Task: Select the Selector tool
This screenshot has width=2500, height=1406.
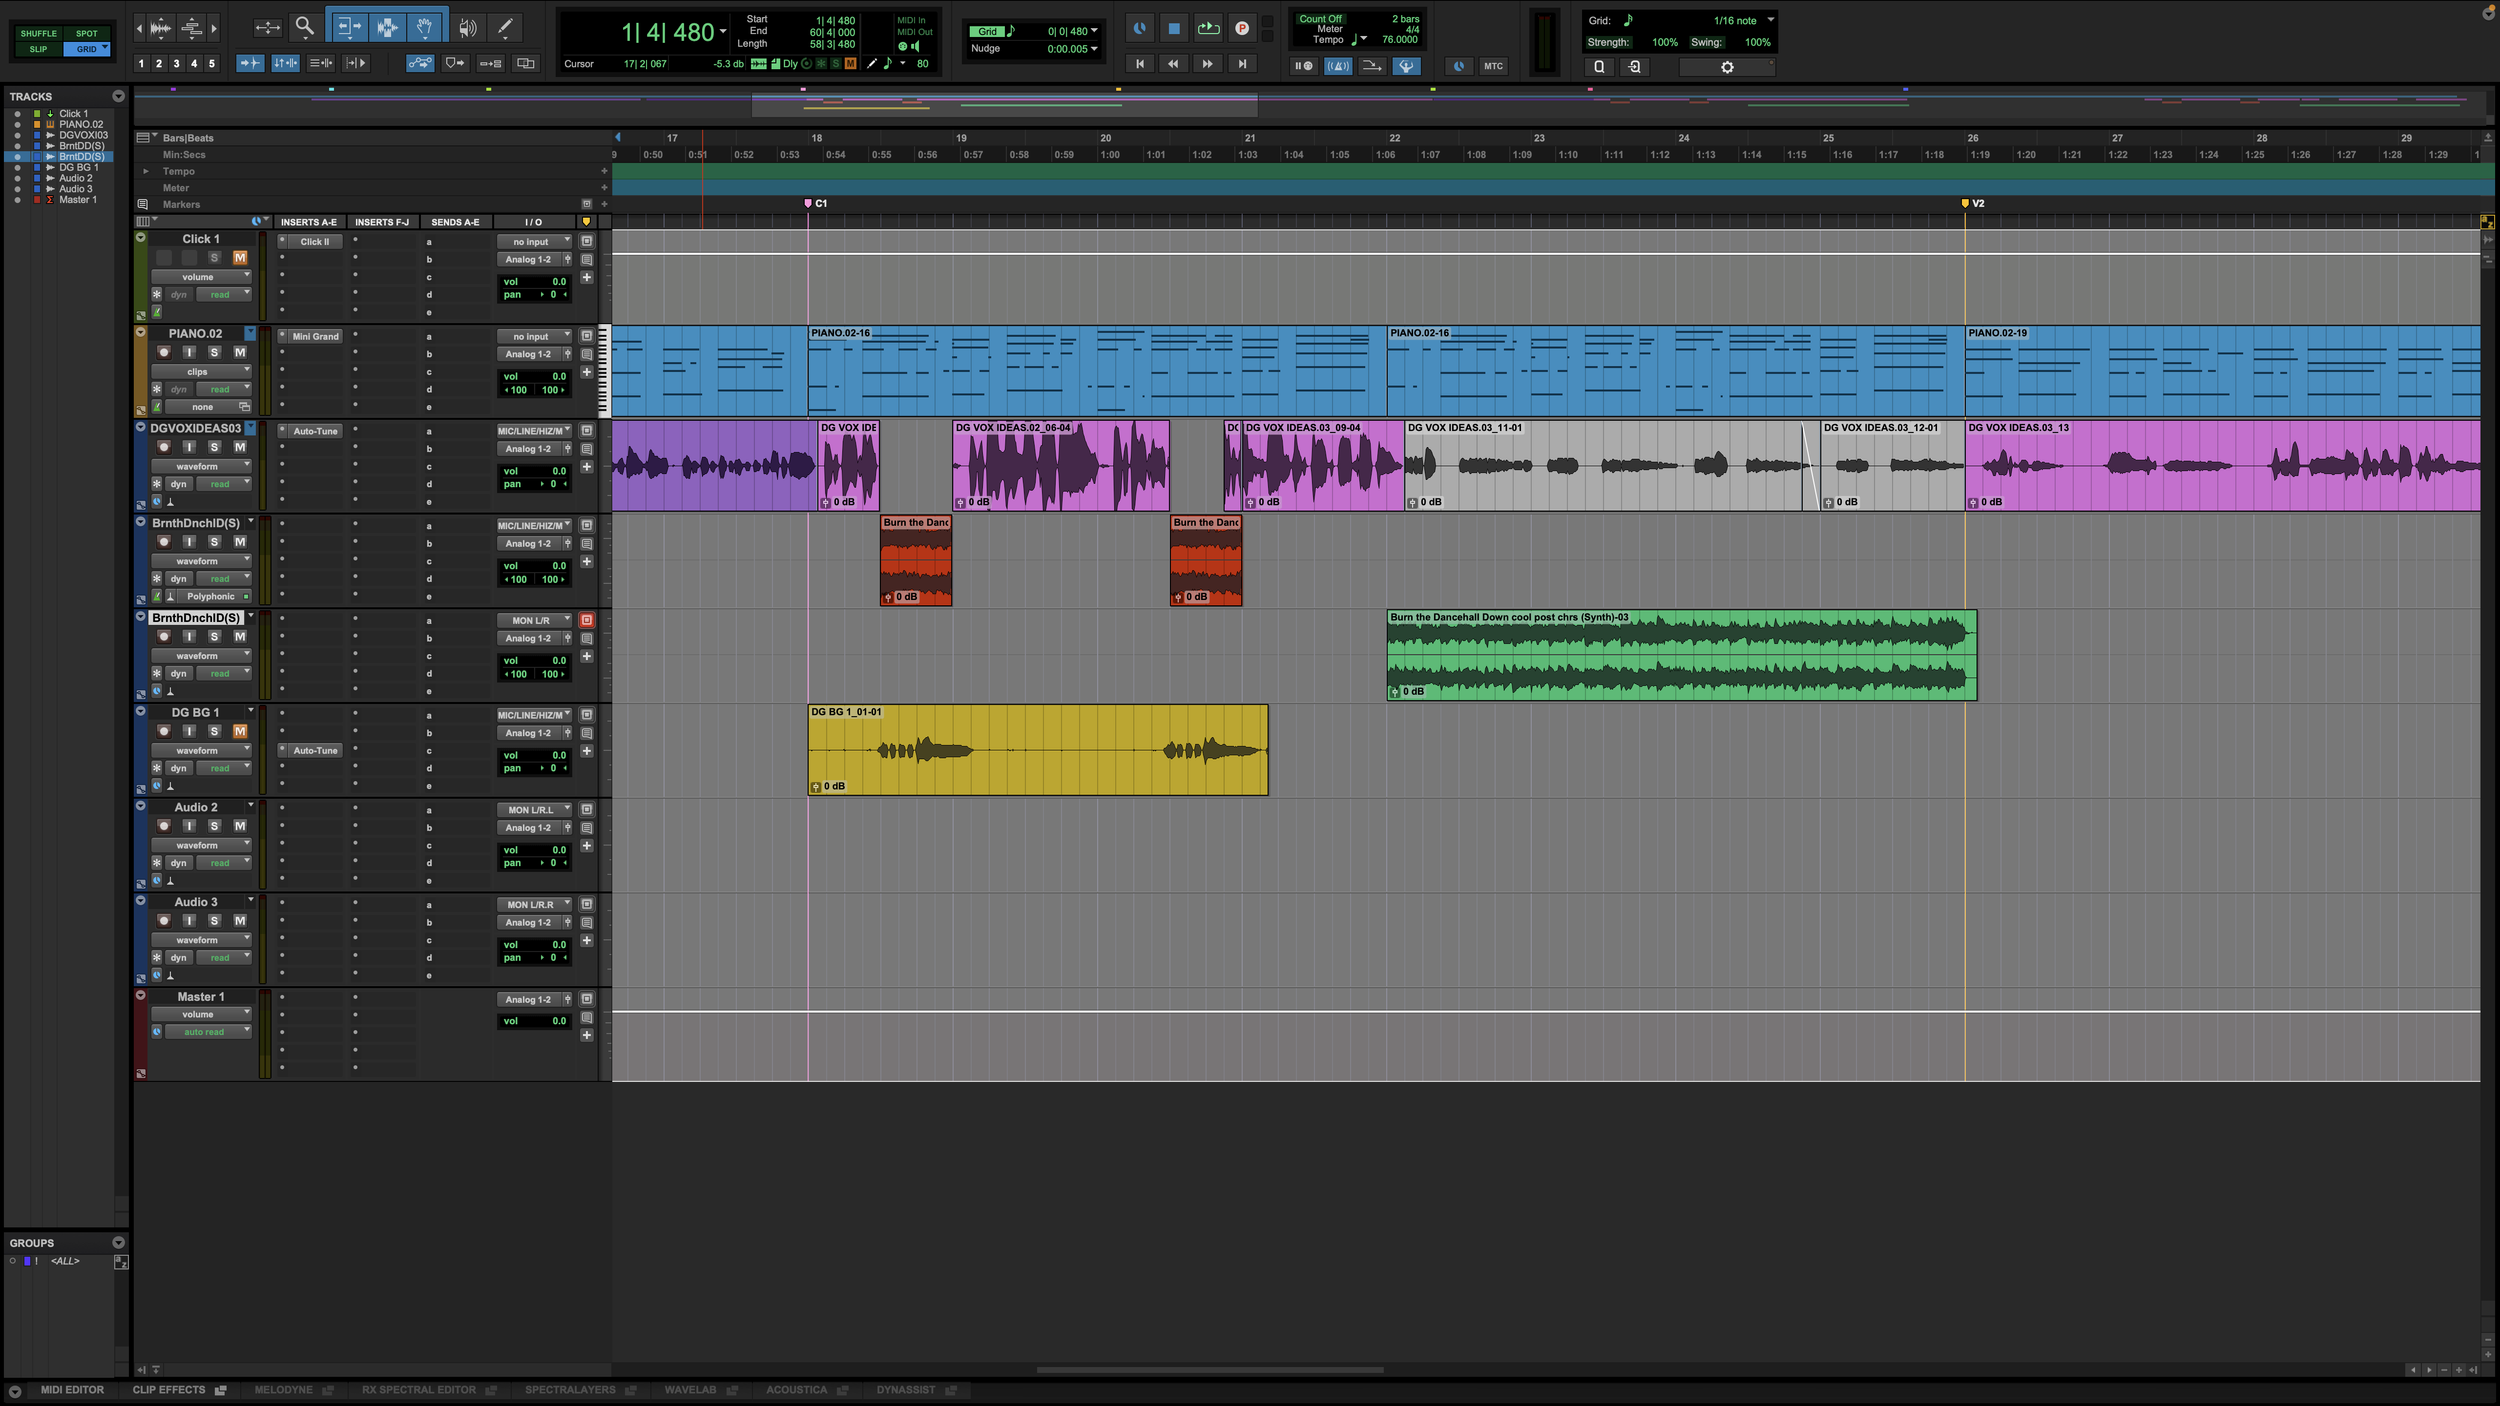Action: click(x=387, y=28)
